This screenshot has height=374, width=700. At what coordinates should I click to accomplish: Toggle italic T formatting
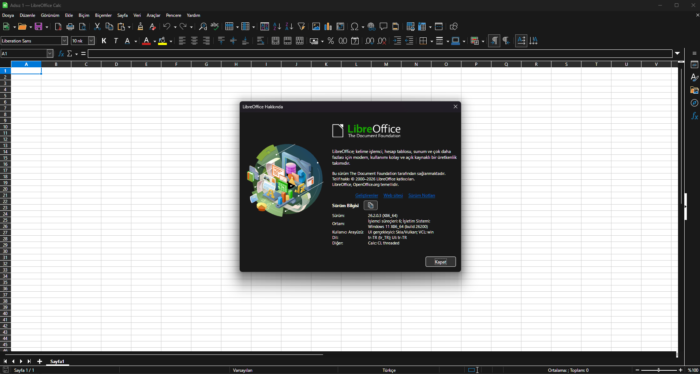[116, 41]
